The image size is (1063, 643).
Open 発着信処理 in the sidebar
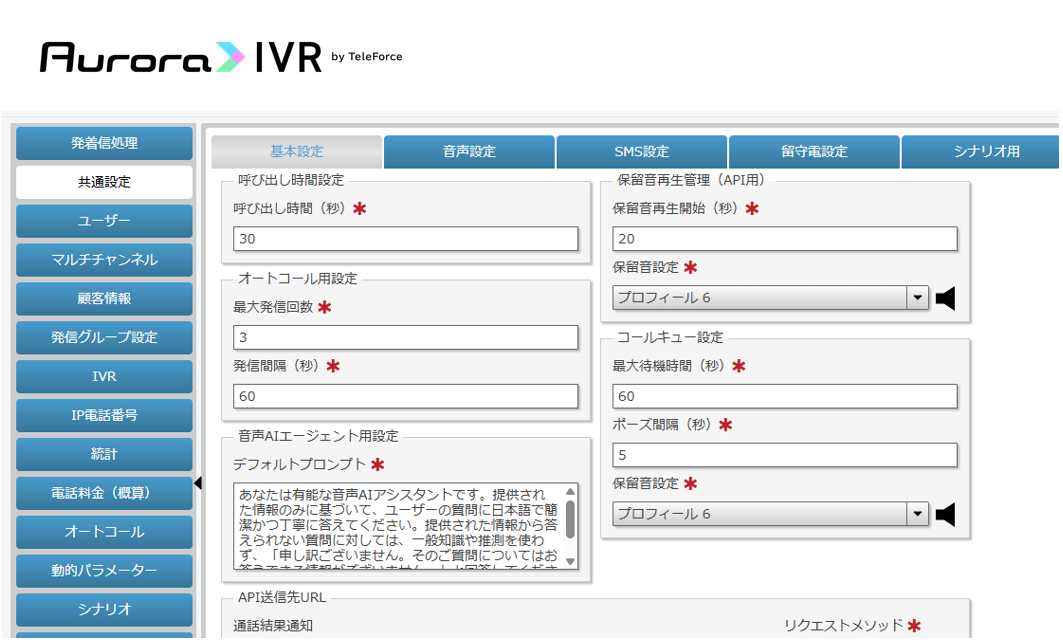click(104, 143)
